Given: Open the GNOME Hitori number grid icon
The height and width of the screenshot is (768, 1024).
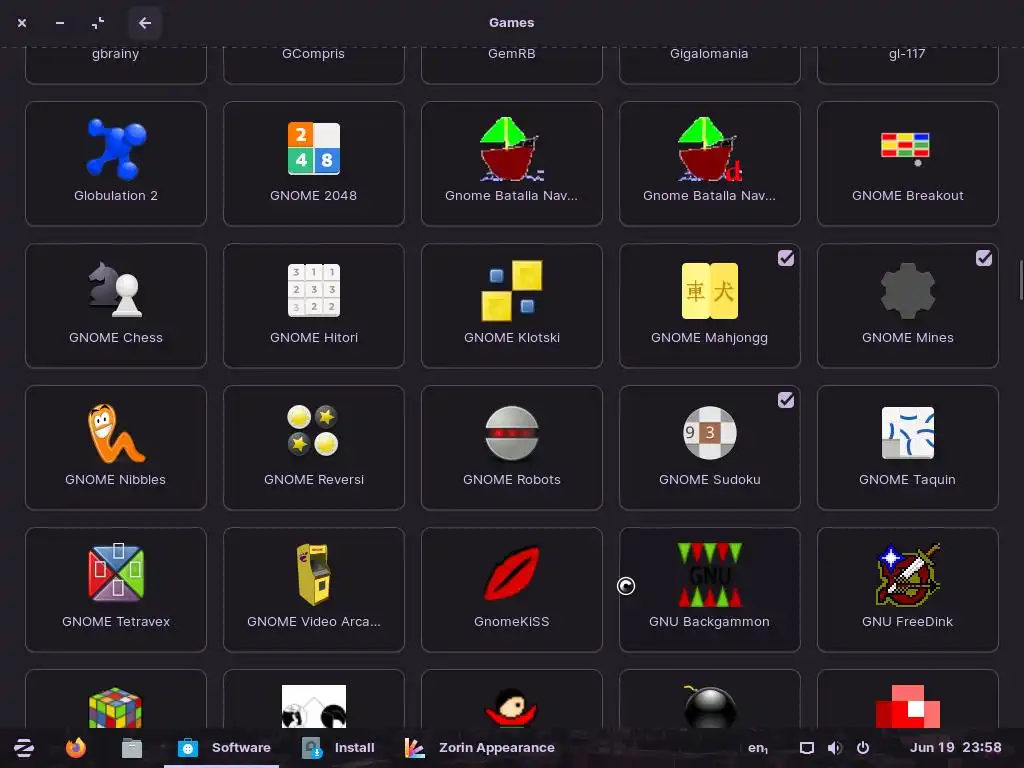Looking at the screenshot, I should (x=314, y=290).
